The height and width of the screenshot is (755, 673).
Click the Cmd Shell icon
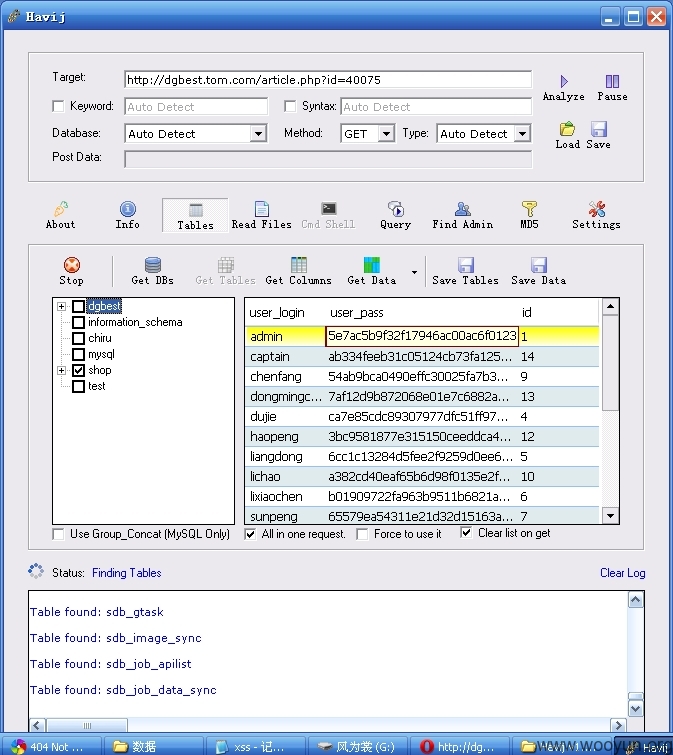328,208
